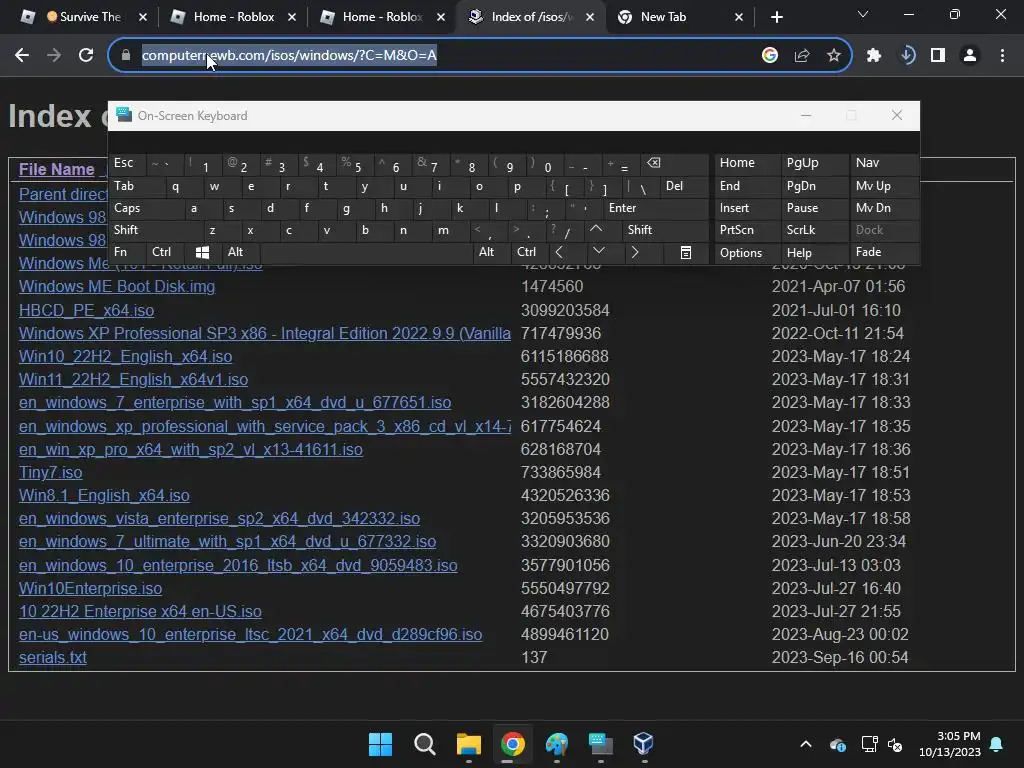Open the VirtualBox cube taskbar icon
This screenshot has width=1024, height=768.
pos(644,744)
